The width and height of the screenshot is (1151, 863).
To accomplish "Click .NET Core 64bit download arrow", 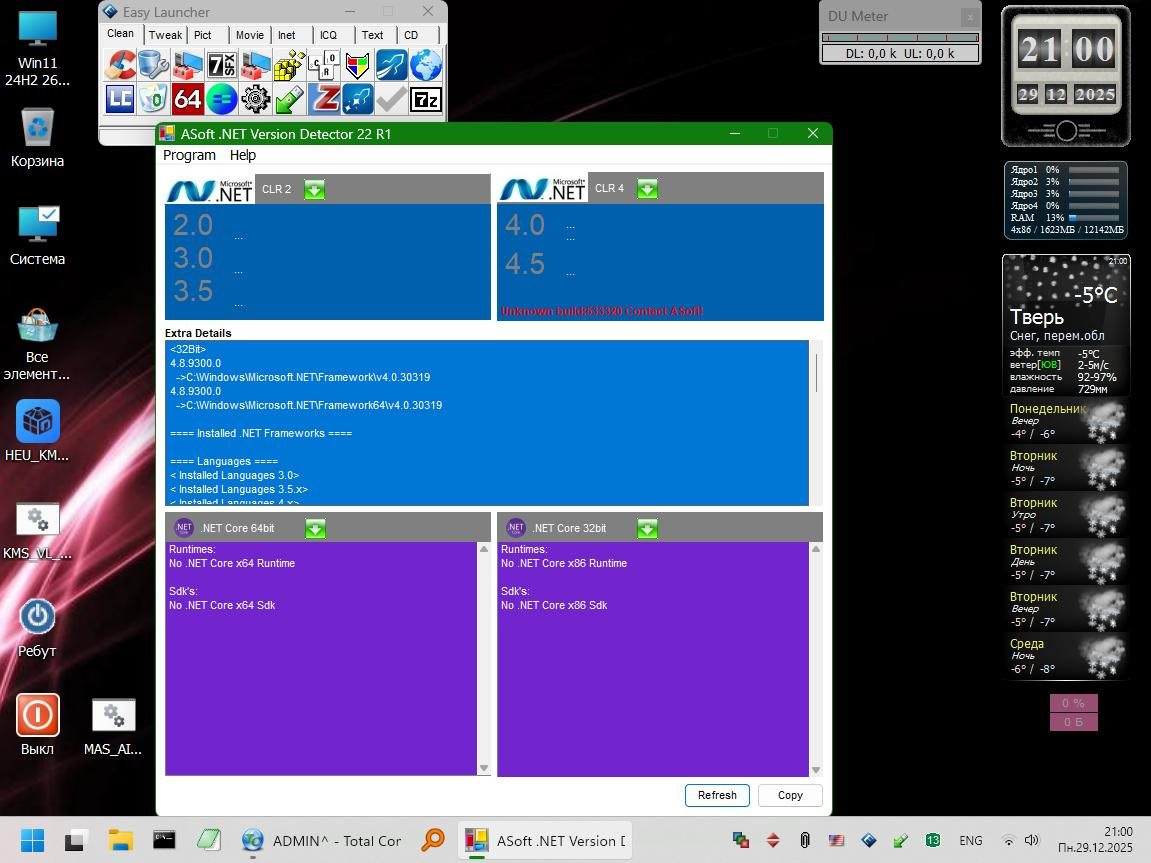I will [x=315, y=528].
